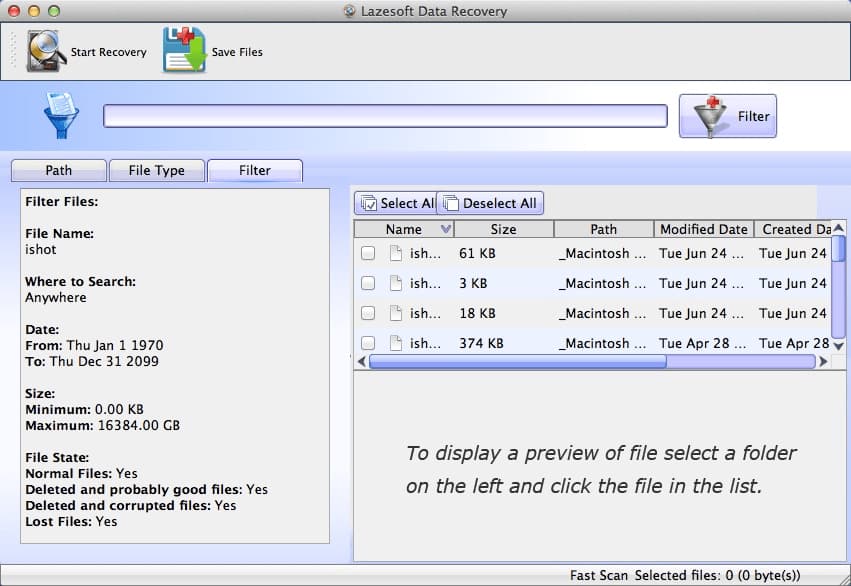The width and height of the screenshot is (851, 586).
Task: Click the Start Recovery magnifier icon
Action: coord(46,51)
